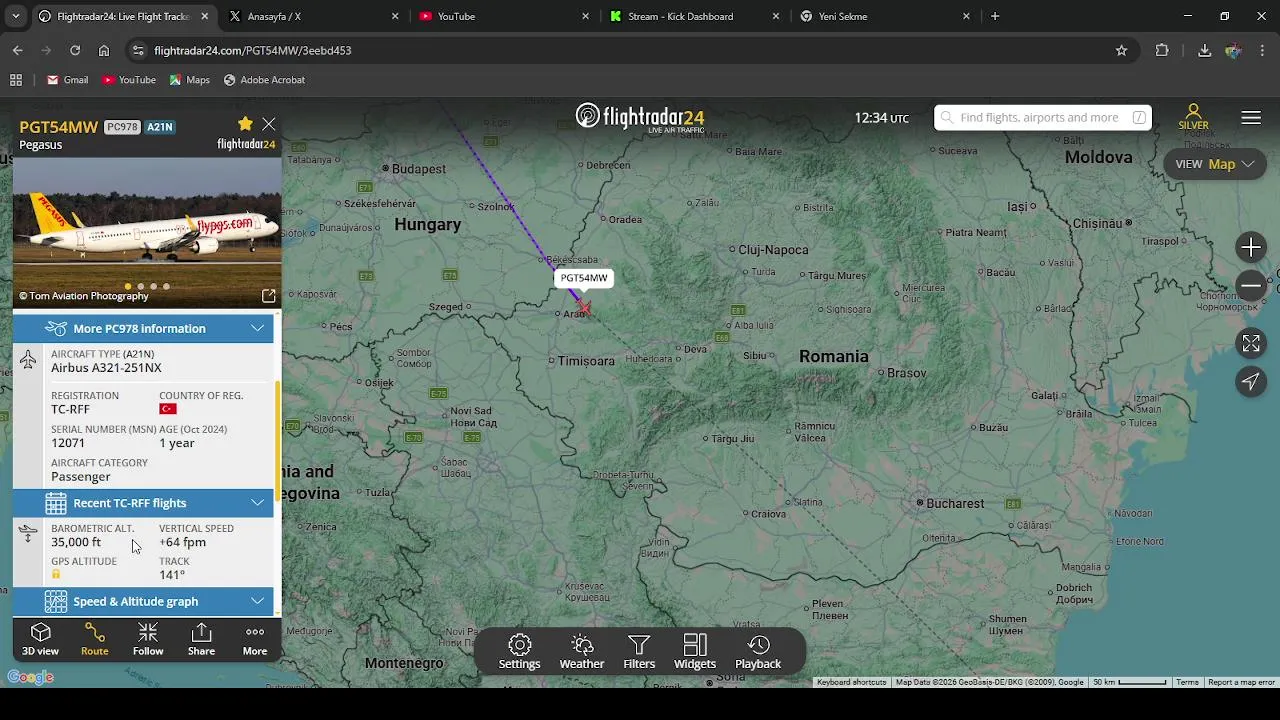Click the Follow aircraft icon
The height and width of the screenshot is (720, 1280).
pos(148,640)
